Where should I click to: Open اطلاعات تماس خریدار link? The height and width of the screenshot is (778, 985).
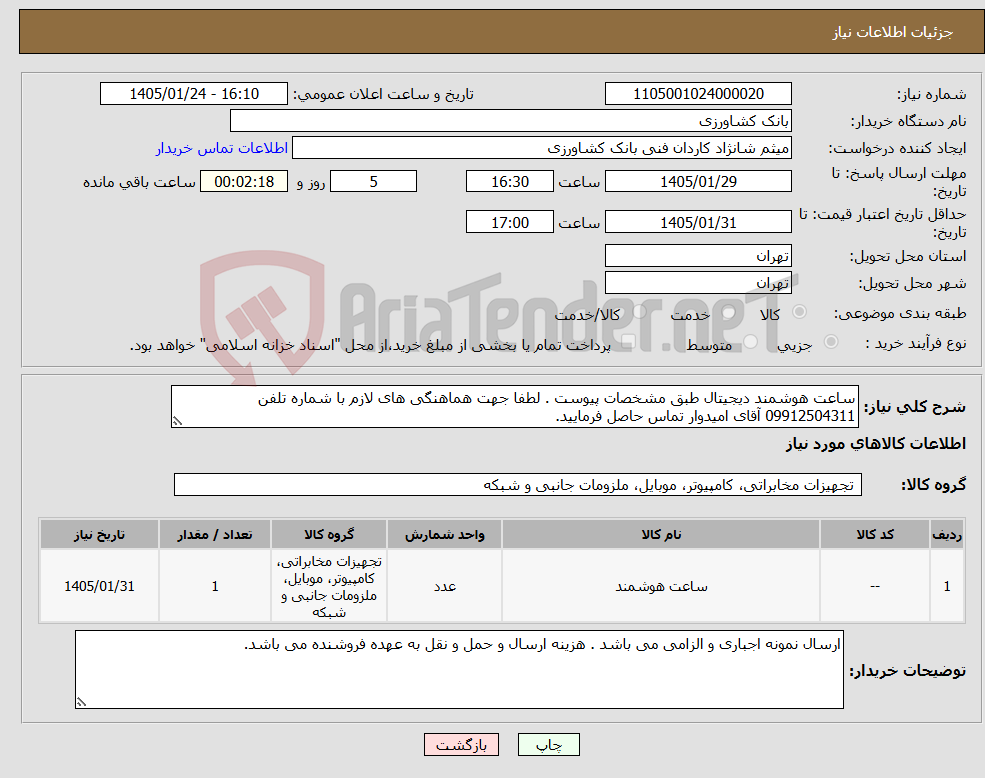(222, 148)
